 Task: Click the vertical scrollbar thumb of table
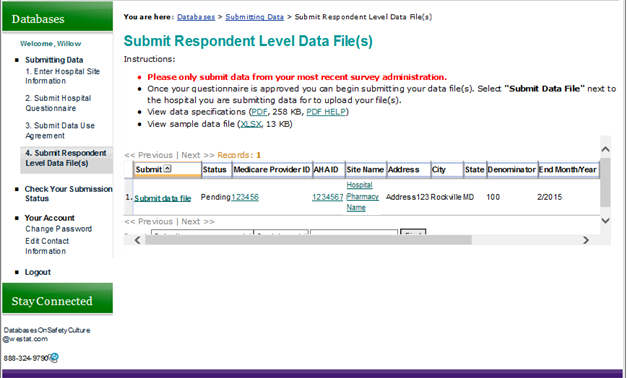pos(605,182)
